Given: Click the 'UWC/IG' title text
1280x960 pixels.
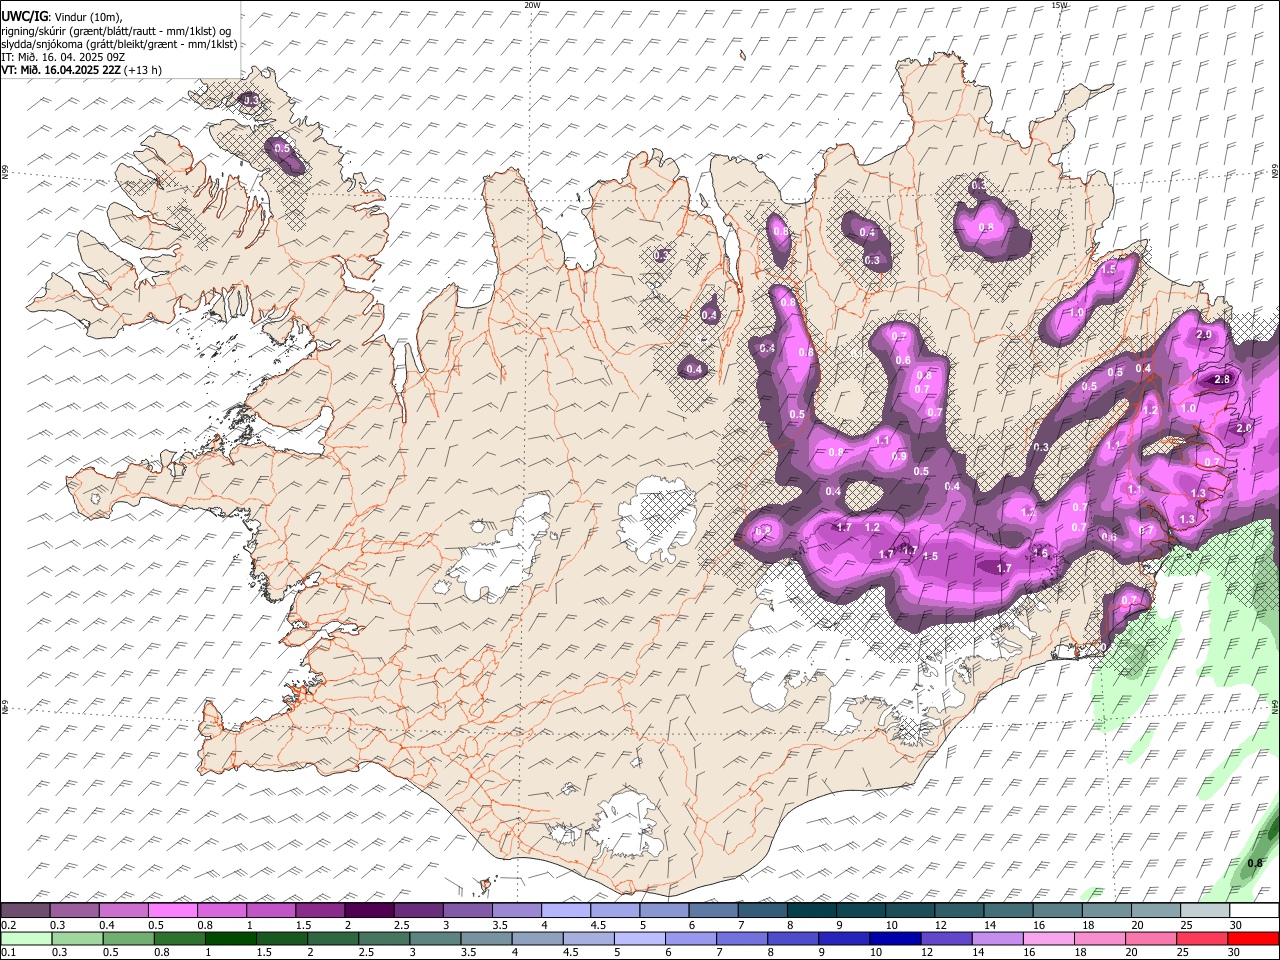Looking at the screenshot, I should pyautogui.click(x=25, y=17).
